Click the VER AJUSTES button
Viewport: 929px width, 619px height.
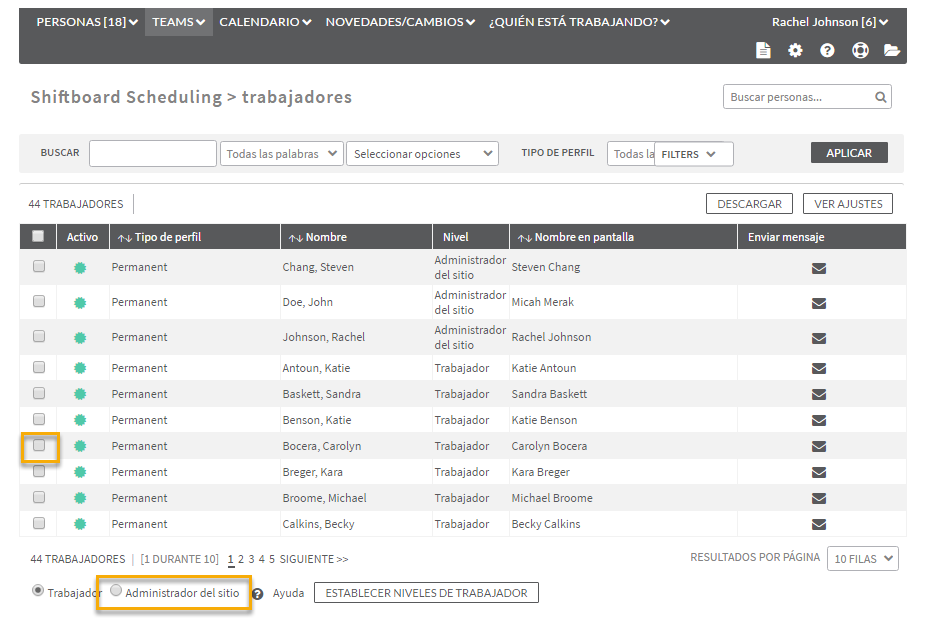848,204
